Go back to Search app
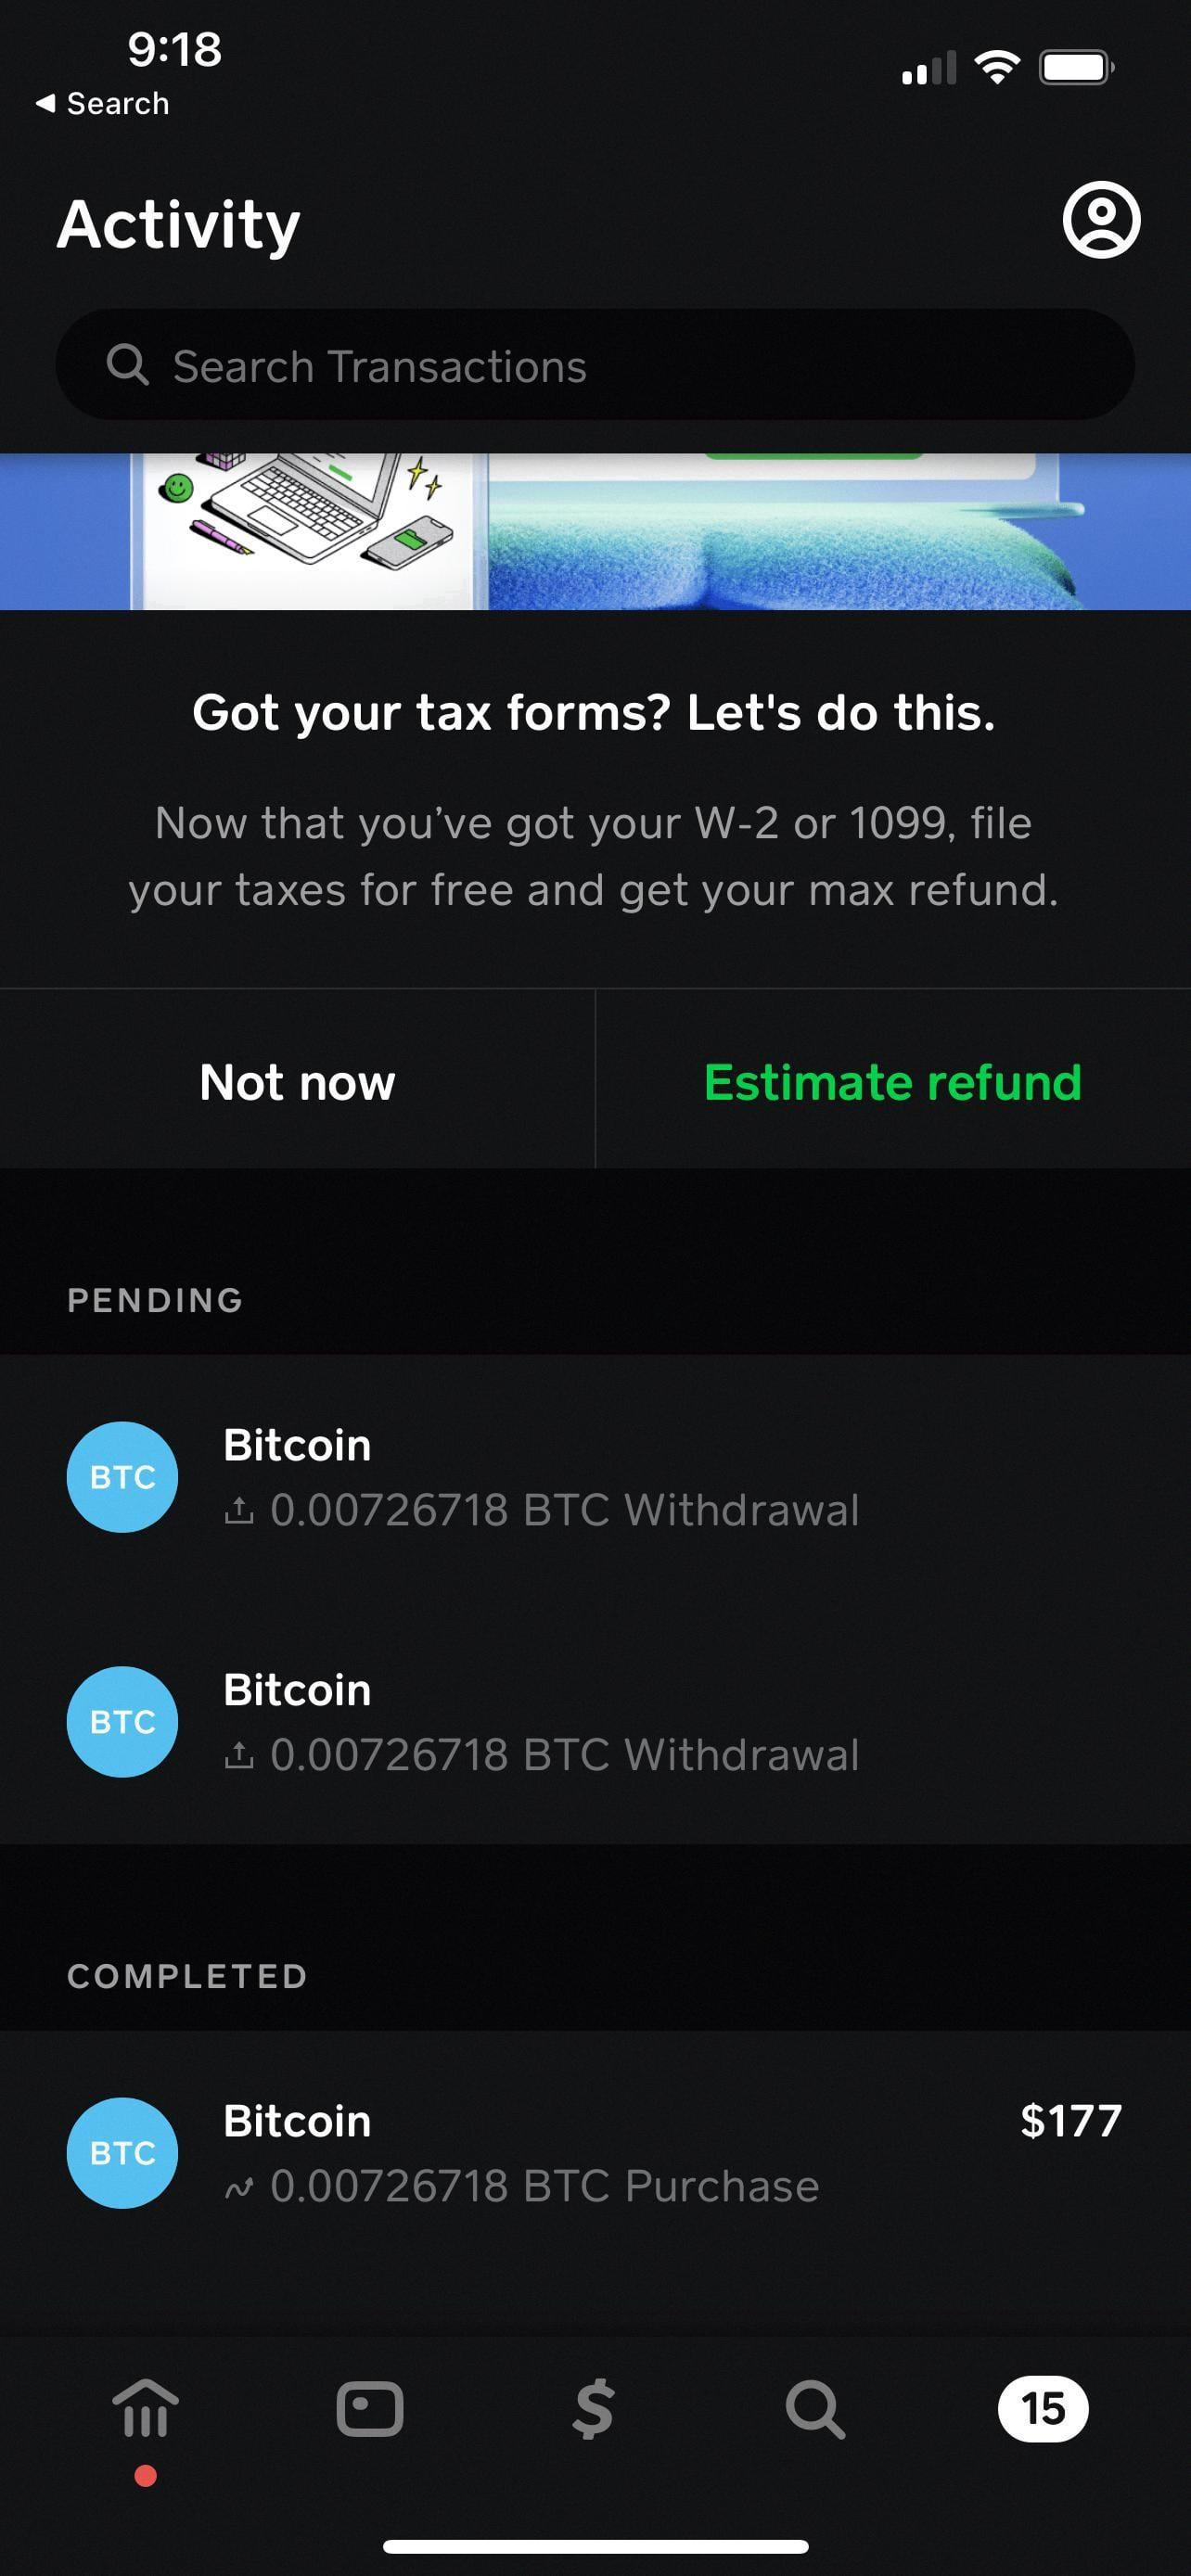The width and height of the screenshot is (1191, 2576). pyautogui.click(x=102, y=103)
